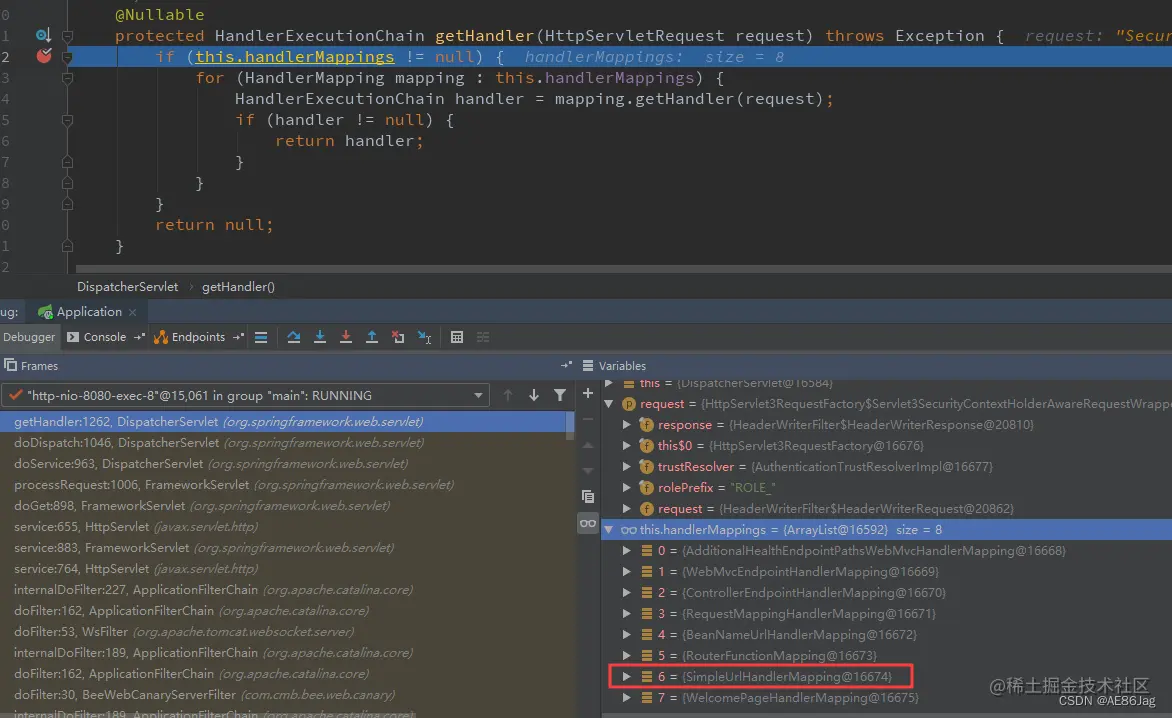Click the Spring leaf icon in Application tab
The height and width of the screenshot is (718, 1172).
point(46,312)
